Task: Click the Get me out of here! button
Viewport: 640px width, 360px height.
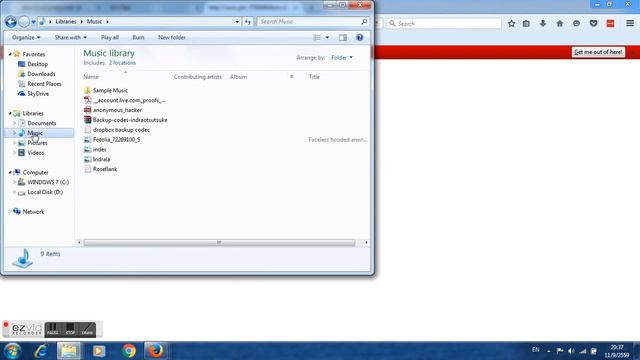Action: (x=598, y=52)
